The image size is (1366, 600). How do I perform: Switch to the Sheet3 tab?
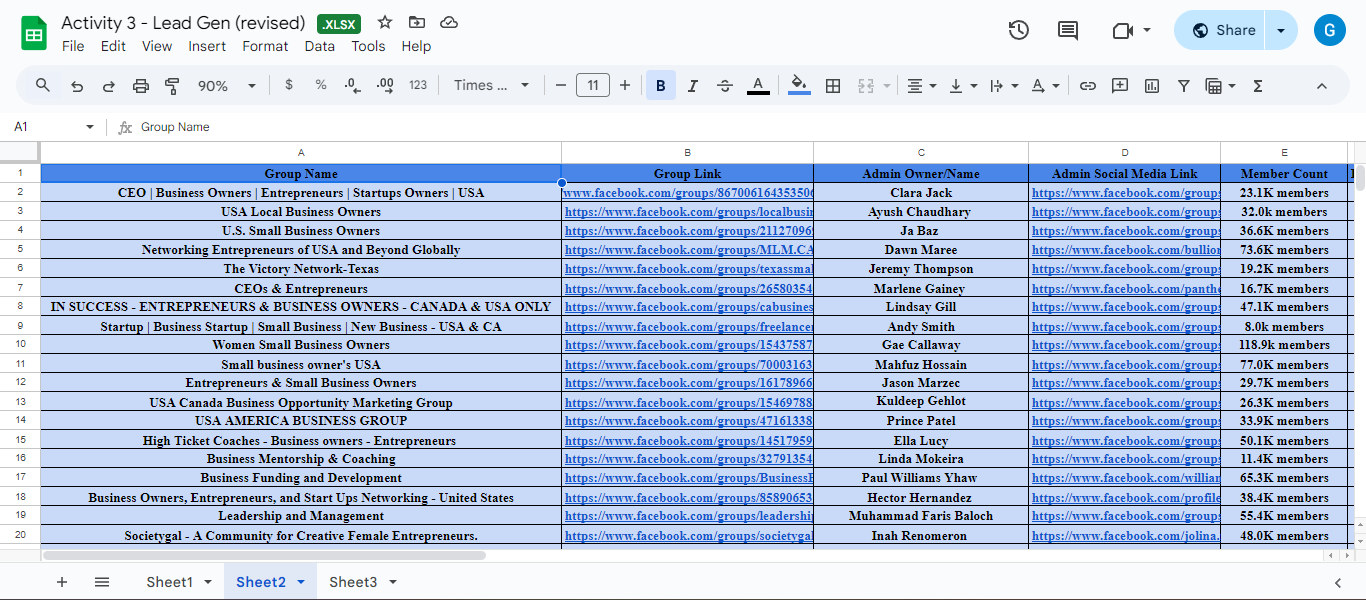tap(353, 582)
